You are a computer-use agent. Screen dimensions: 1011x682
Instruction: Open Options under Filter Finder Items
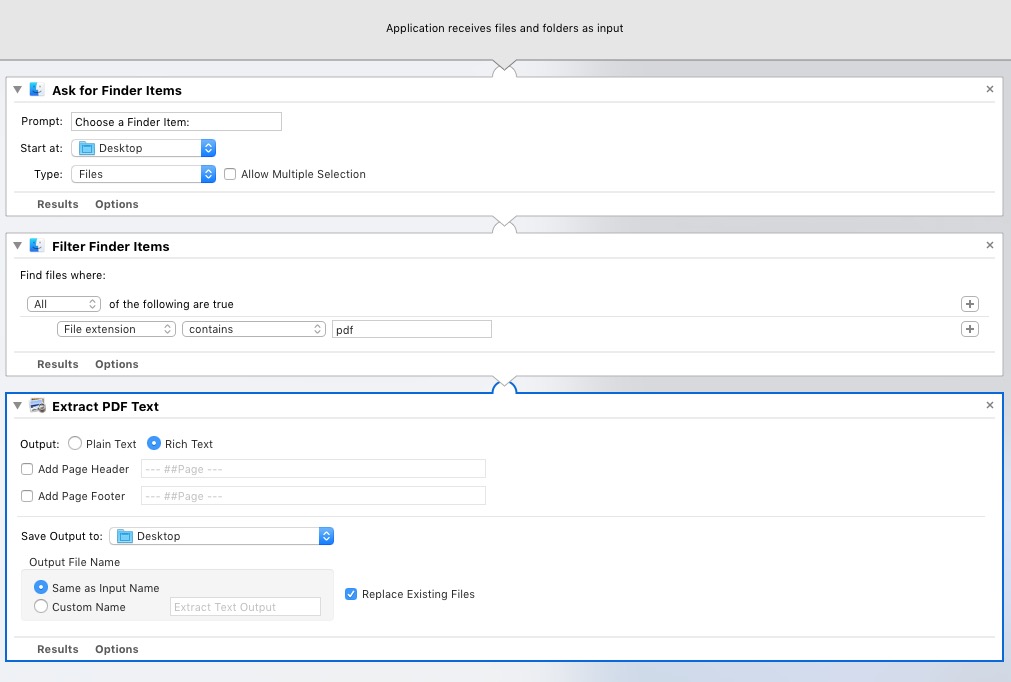[117, 364]
